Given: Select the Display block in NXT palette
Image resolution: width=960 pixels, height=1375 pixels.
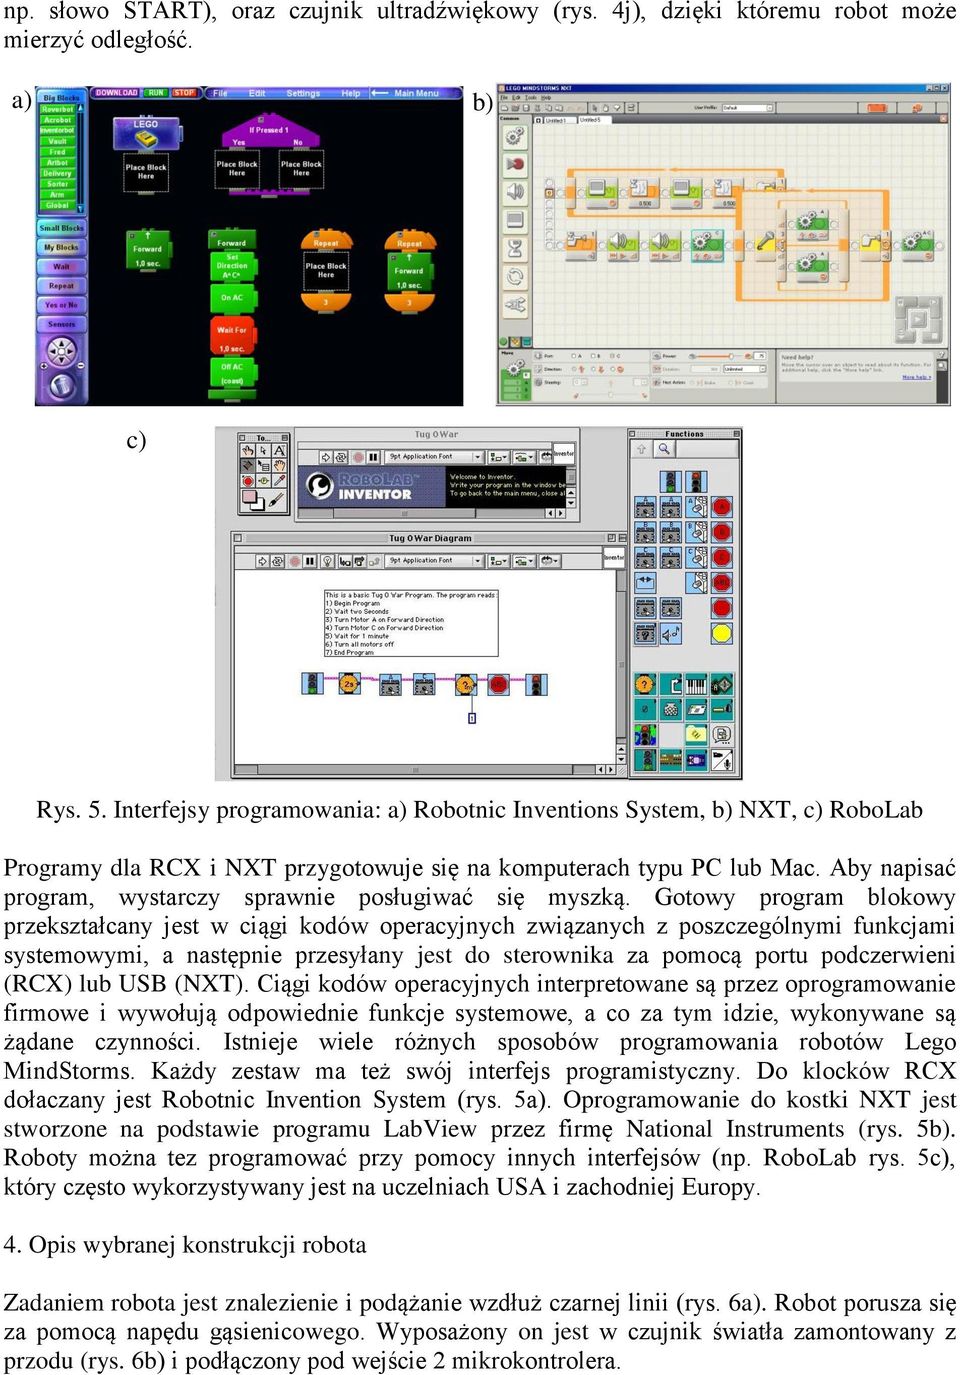Looking at the screenshot, I should click(x=514, y=219).
